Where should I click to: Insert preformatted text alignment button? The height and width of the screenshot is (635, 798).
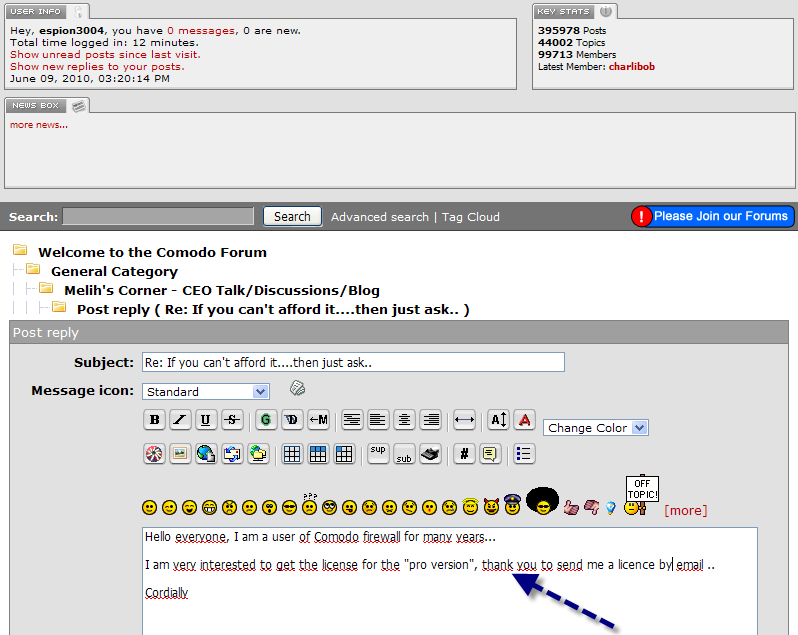tap(352, 420)
